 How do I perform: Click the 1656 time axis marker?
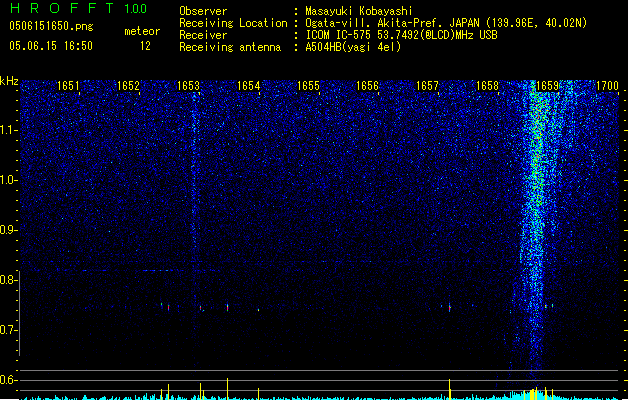368,86
